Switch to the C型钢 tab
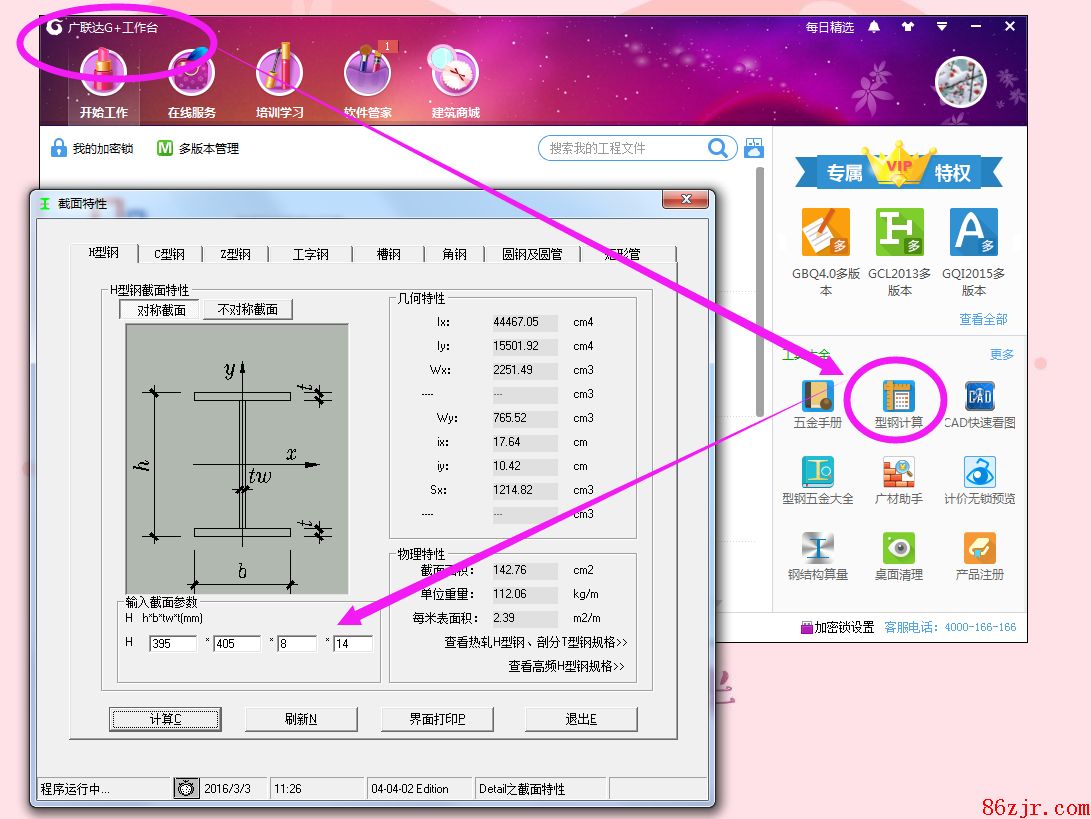The image size is (1091, 819). (169, 254)
